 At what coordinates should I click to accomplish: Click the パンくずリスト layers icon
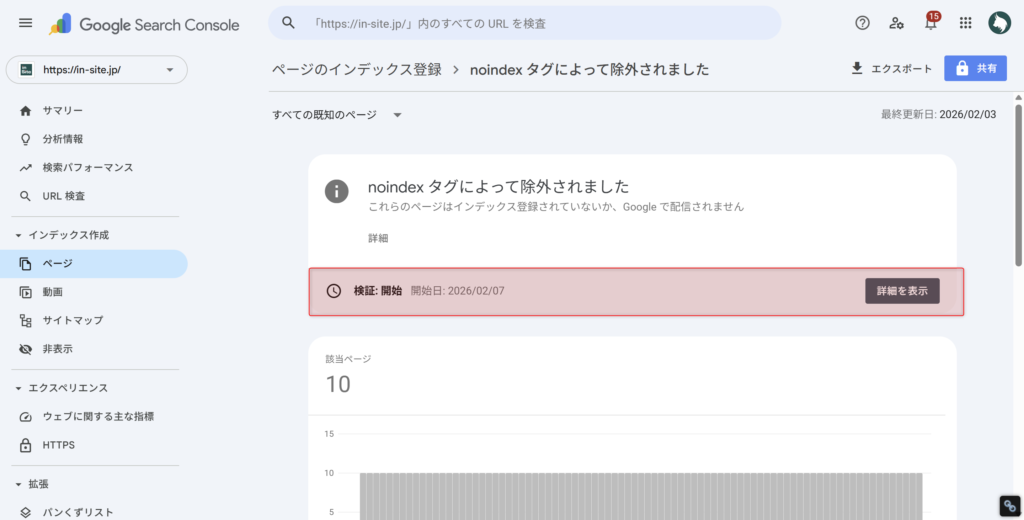tap(25, 513)
